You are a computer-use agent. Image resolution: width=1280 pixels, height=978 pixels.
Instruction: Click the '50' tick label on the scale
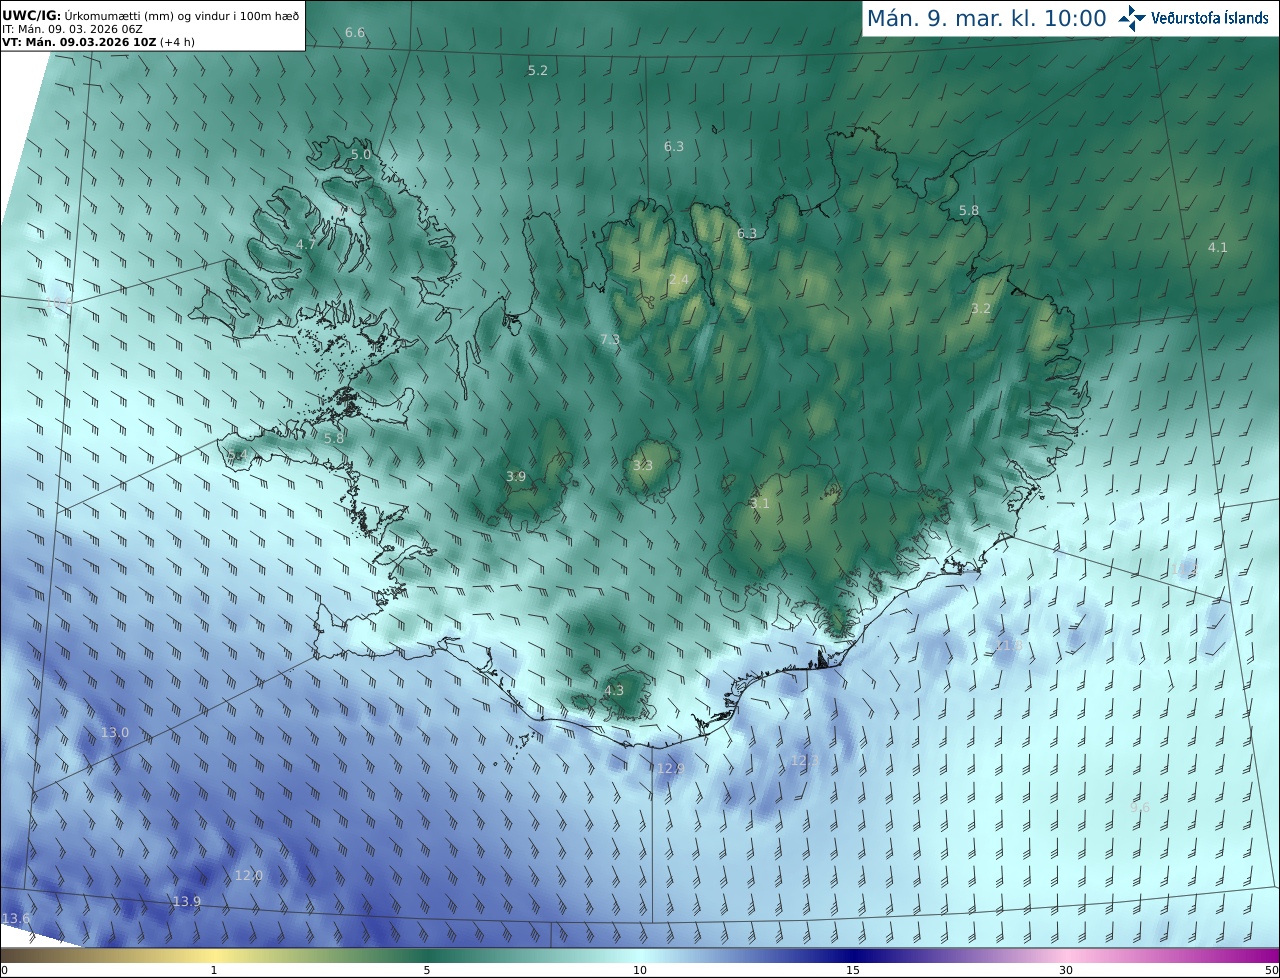pos(1272,970)
